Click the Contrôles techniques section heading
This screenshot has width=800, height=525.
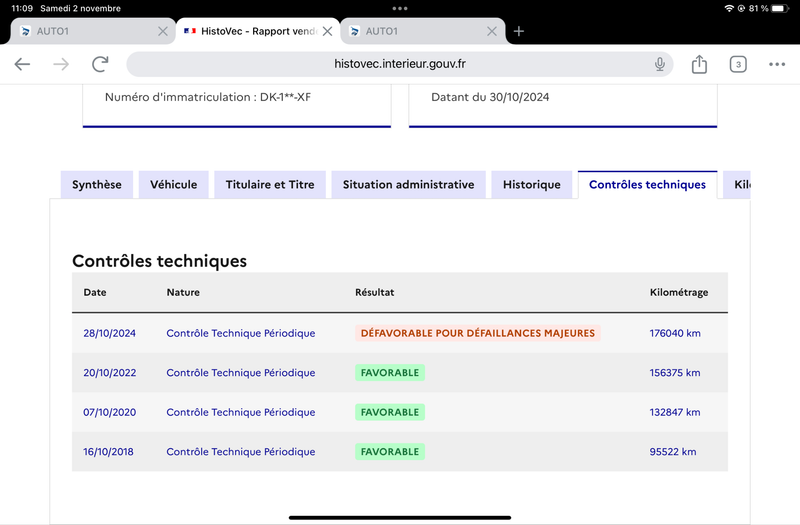click(159, 261)
